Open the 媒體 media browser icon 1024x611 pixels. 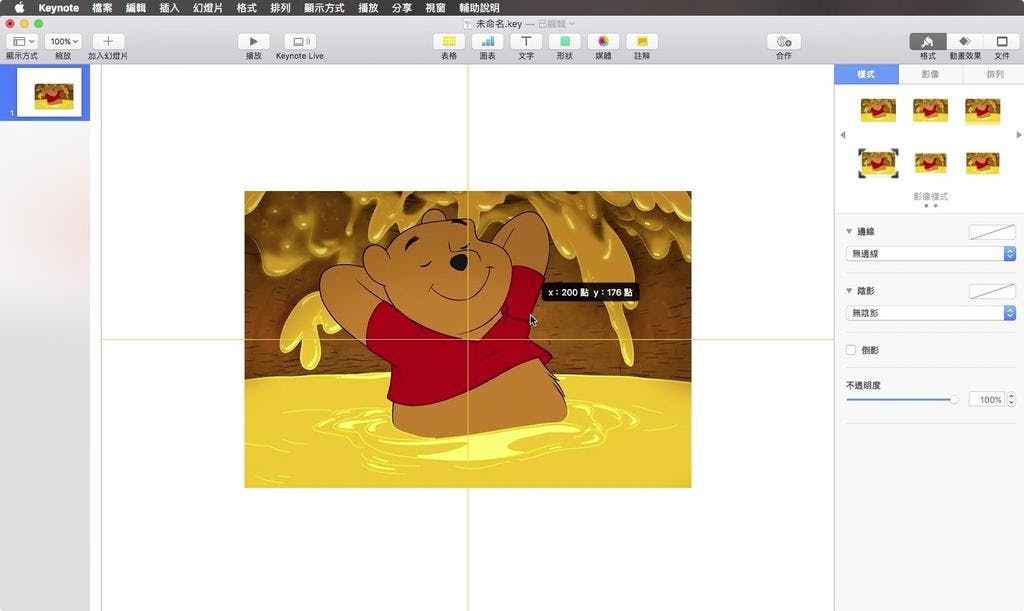coord(603,41)
